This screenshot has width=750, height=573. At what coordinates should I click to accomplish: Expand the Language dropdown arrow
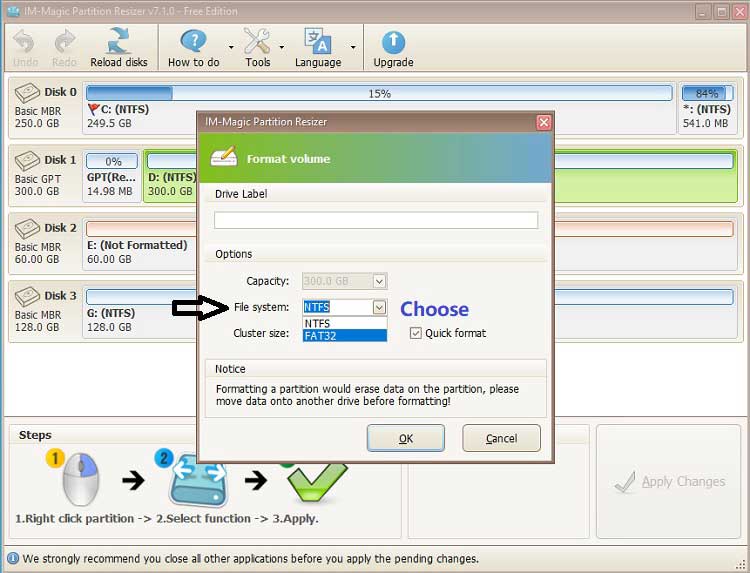[353, 47]
